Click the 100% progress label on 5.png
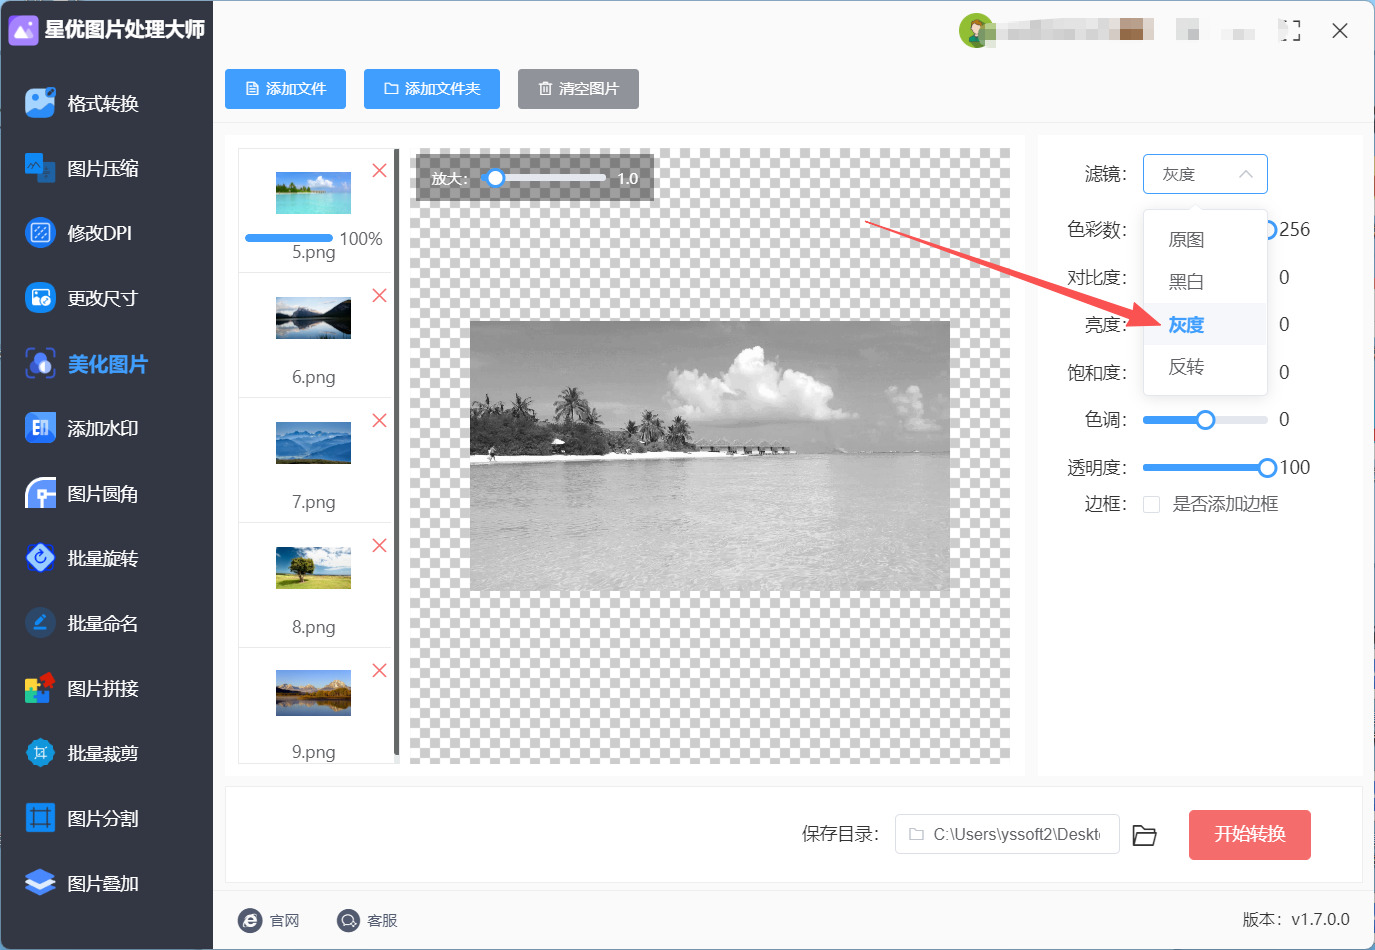This screenshot has height=950, width=1375. tap(361, 239)
